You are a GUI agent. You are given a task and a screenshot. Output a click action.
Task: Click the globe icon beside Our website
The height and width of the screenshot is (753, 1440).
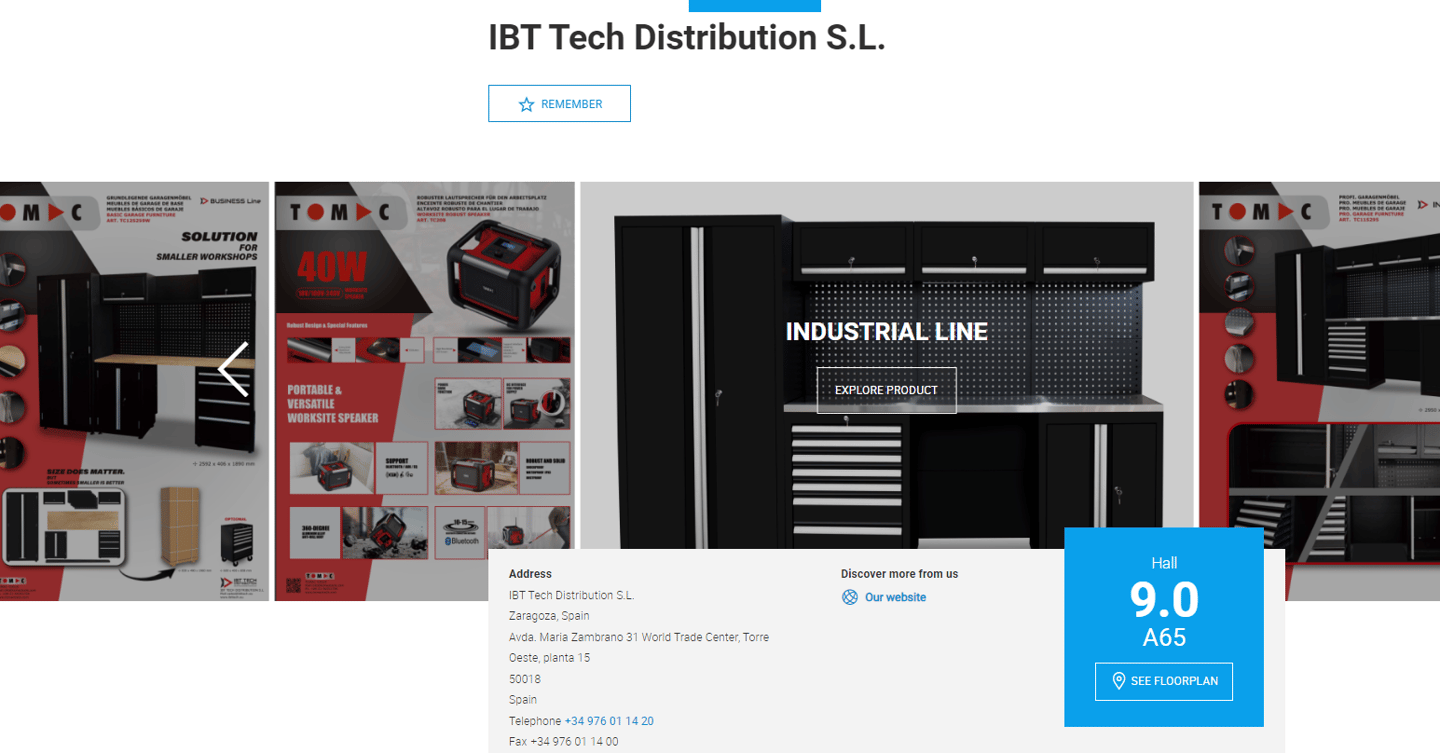(850, 597)
